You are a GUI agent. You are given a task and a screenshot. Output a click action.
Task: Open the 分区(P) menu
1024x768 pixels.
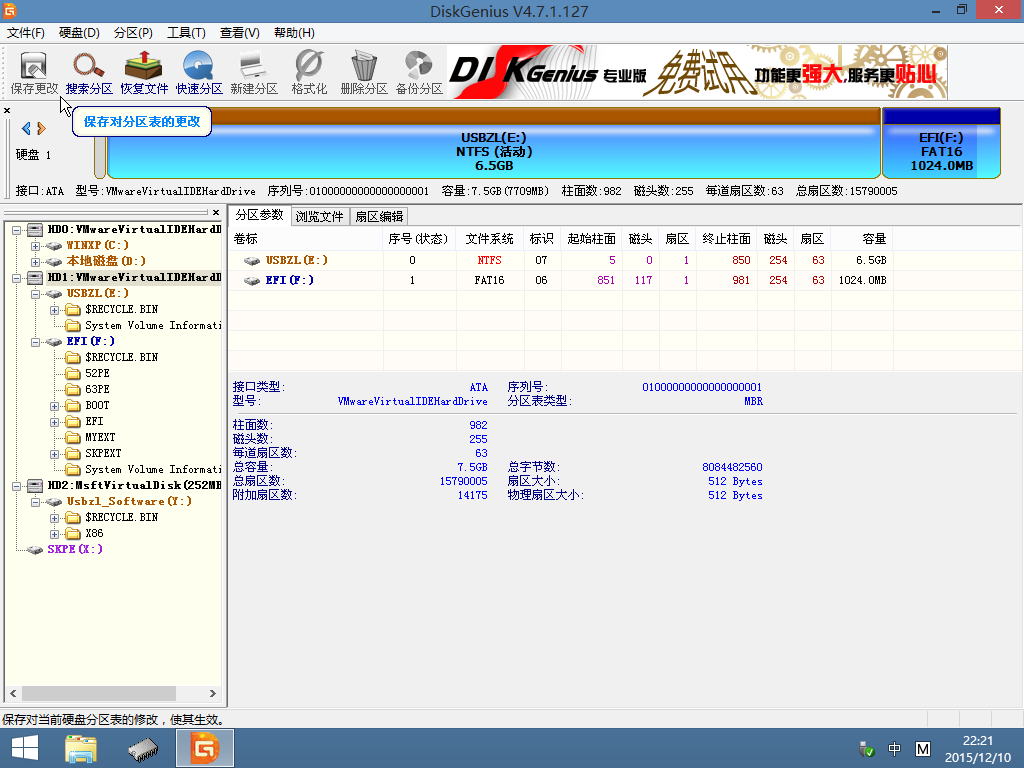(133, 33)
